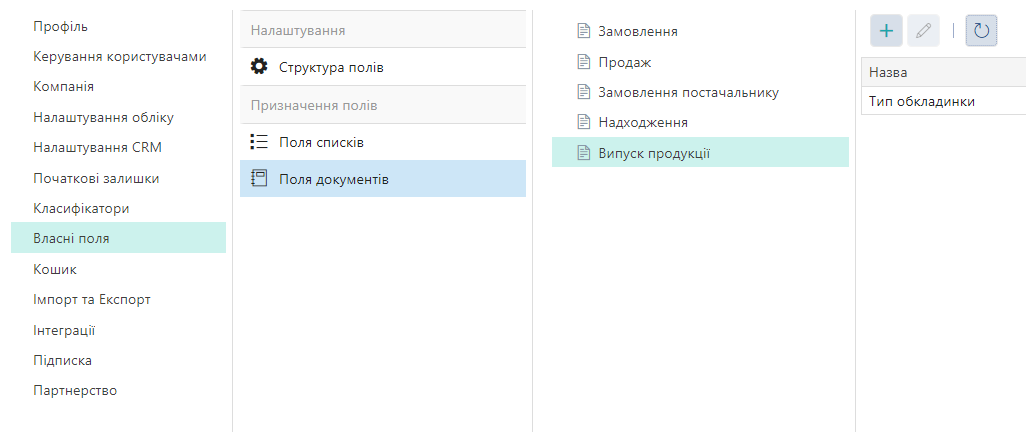Click the document icon beside Замовлення
Image resolution: width=1026 pixels, height=432 pixels.
coord(584,31)
